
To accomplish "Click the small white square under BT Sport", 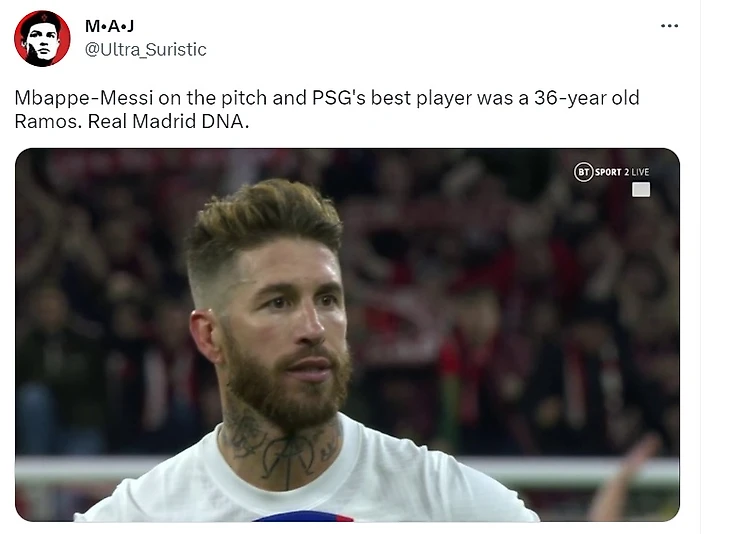I will click(x=641, y=189).
